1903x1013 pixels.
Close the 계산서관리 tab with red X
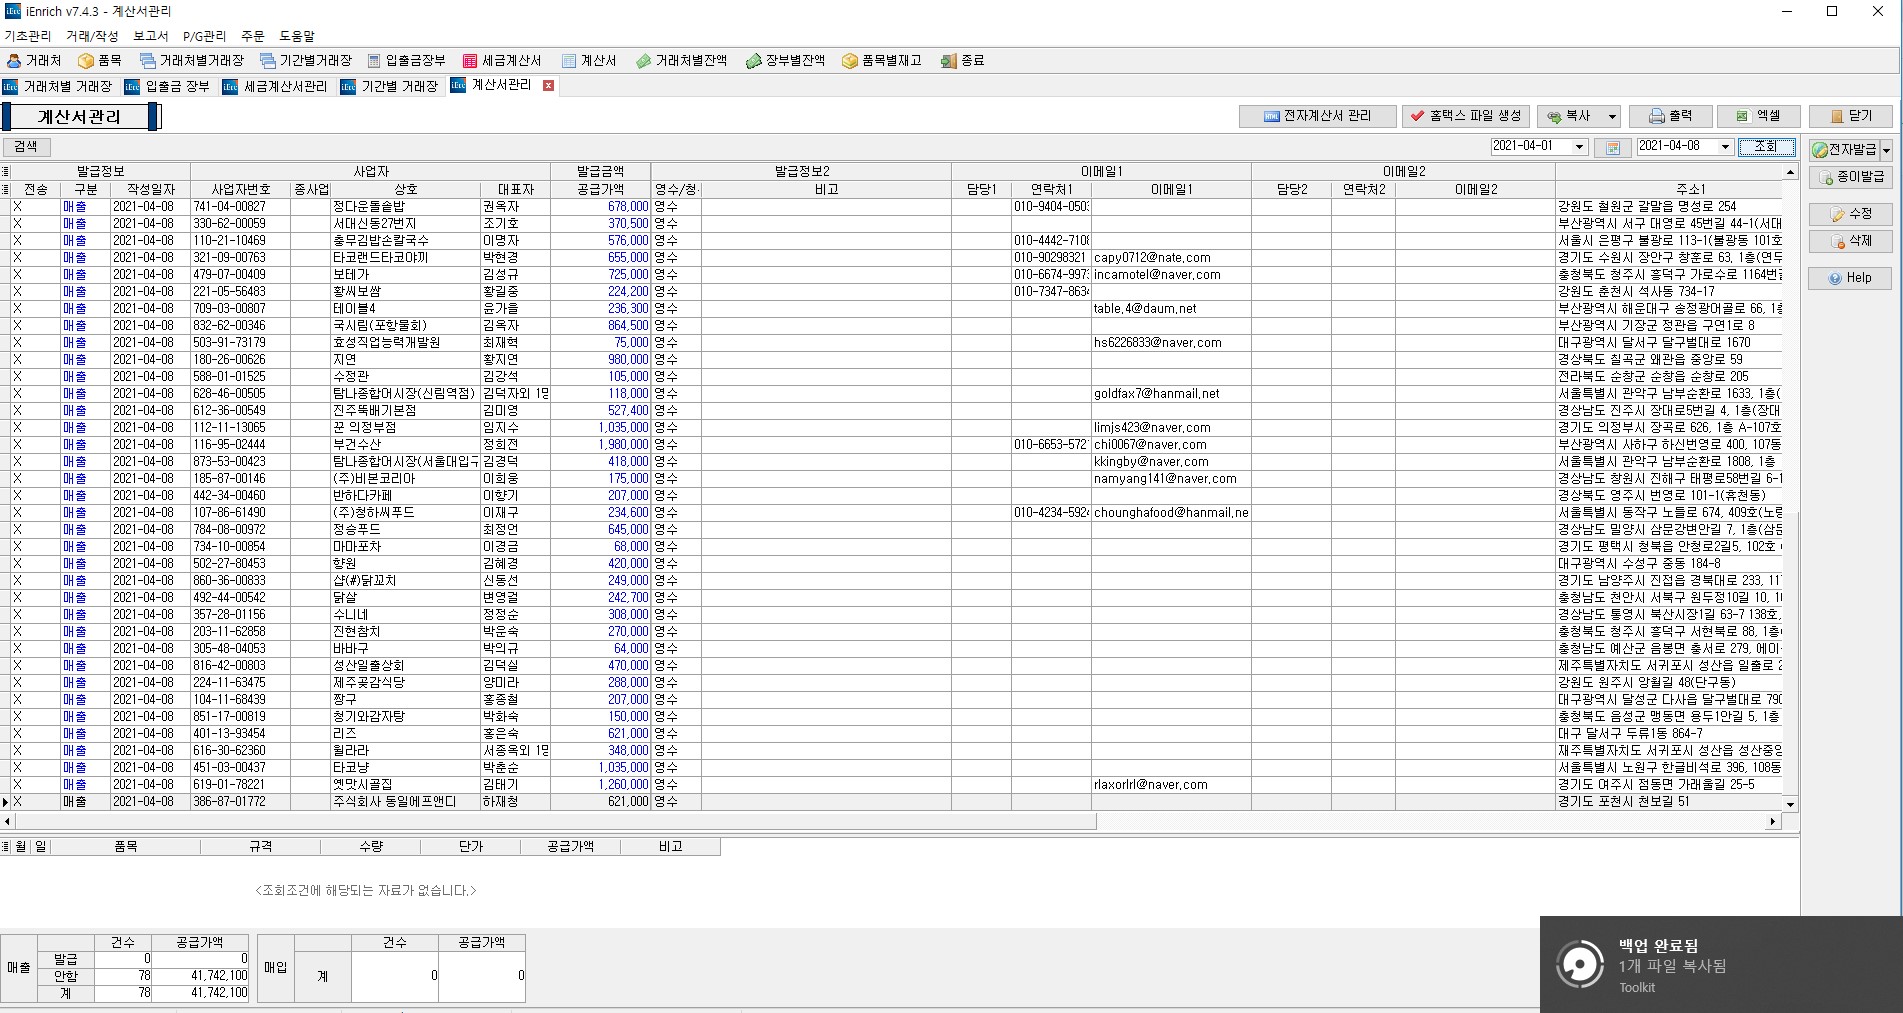(x=548, y=86)
